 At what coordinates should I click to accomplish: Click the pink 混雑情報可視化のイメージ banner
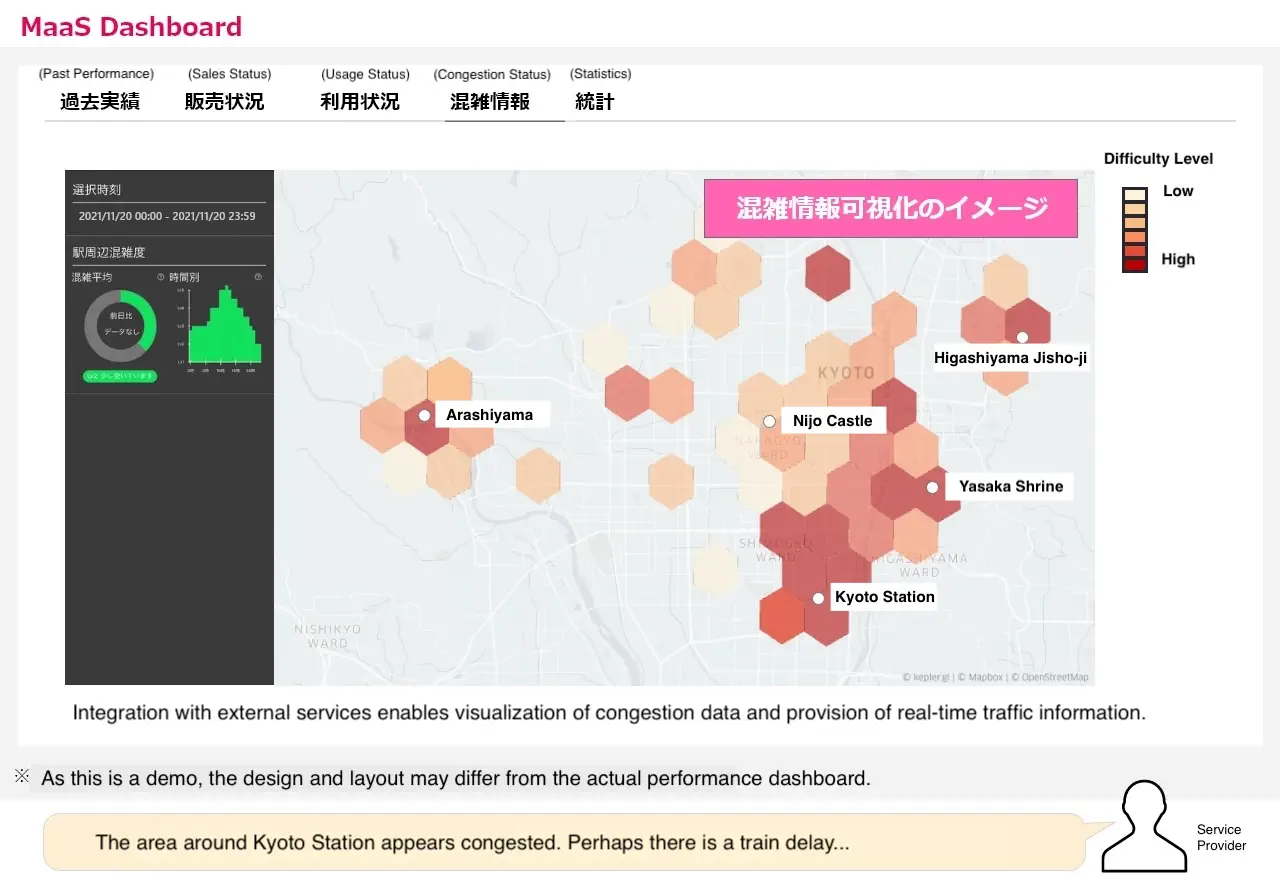pos(890,208)
